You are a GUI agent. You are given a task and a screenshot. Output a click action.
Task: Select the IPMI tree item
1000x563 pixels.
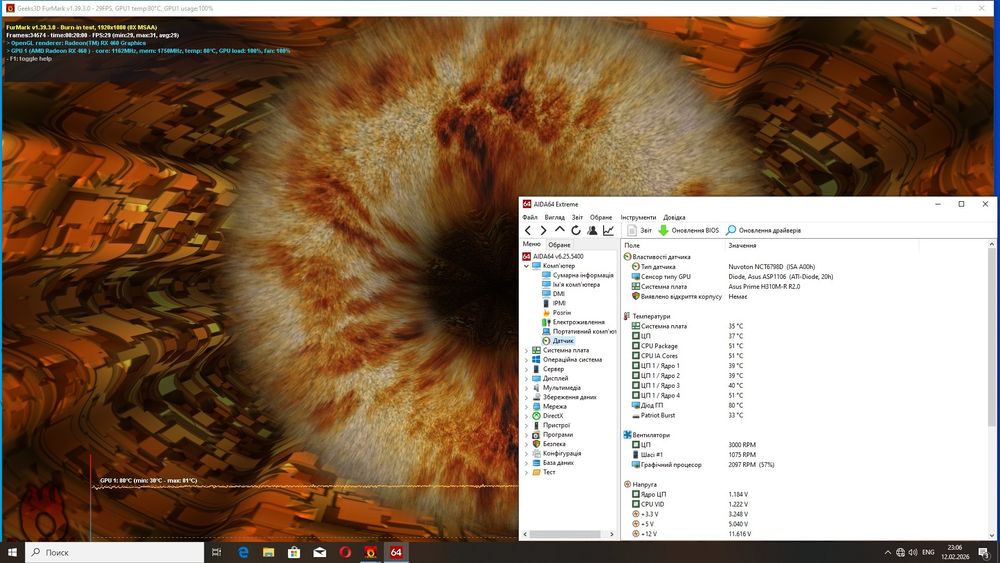point(559,303)
